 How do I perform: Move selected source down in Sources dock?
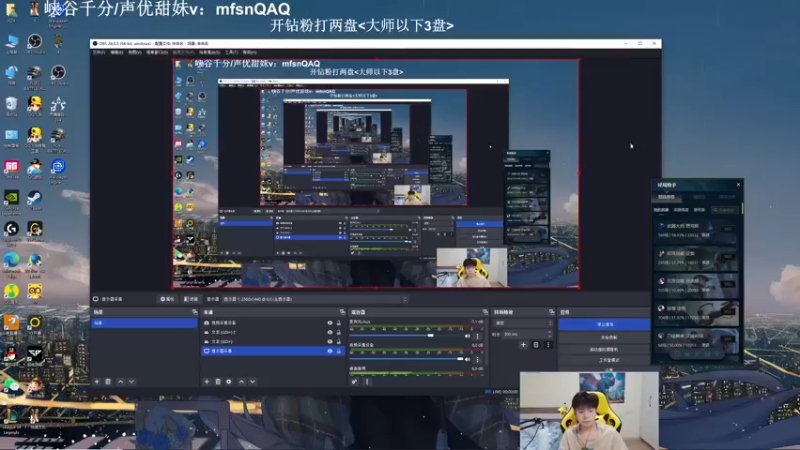[253, 382]
